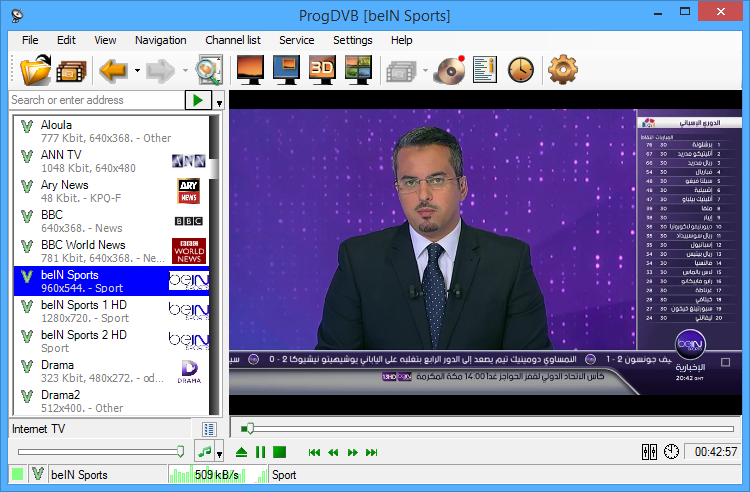Click the search or enter address field
The height and width of the screenshot is (492, 750).
(97, 100)
